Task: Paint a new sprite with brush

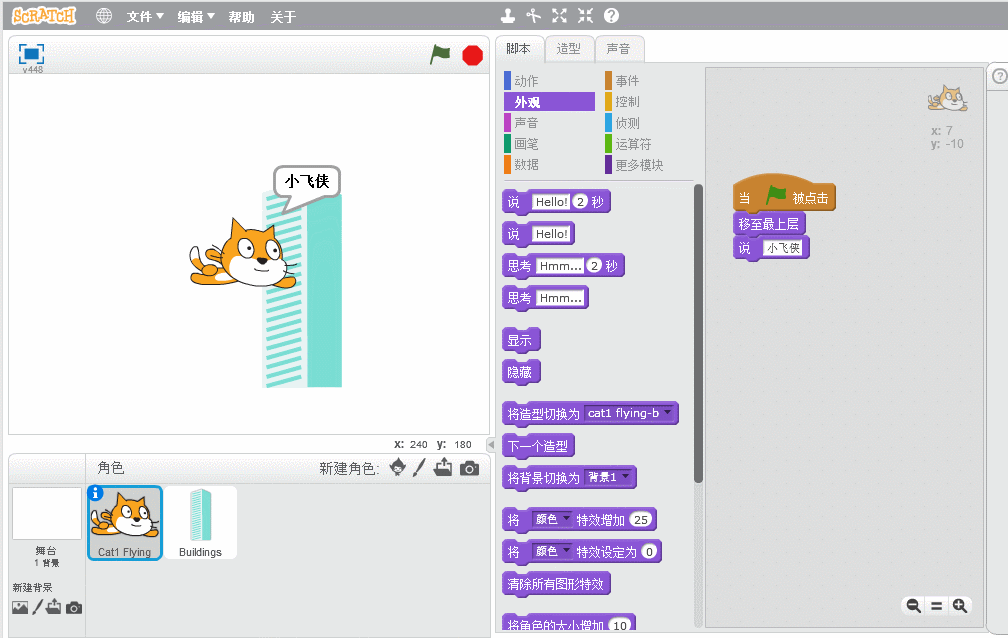Action: point(419,468)
